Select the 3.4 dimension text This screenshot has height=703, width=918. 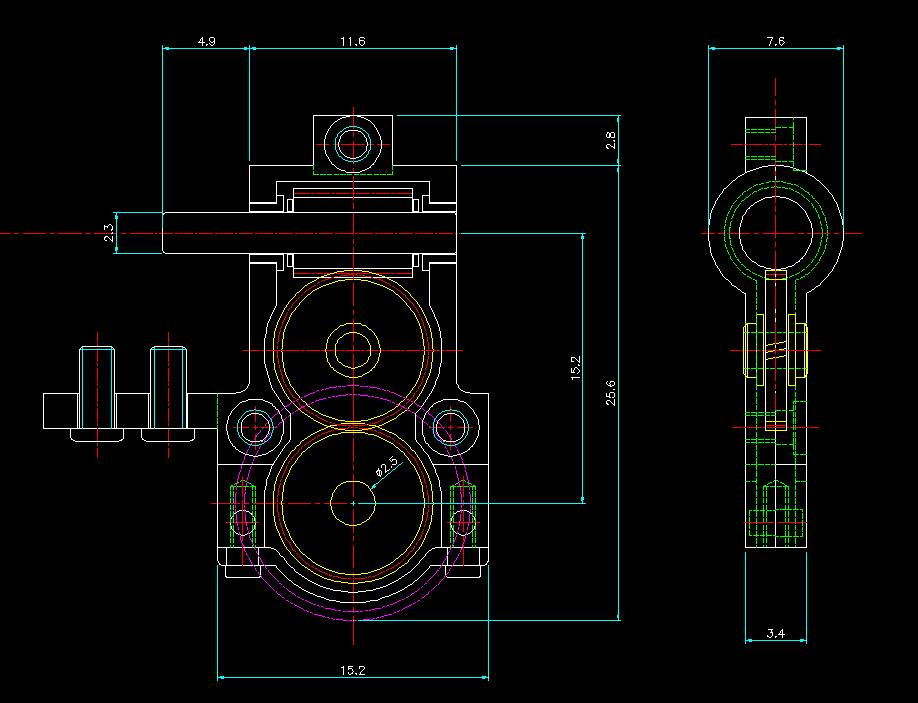[x=775, y=633]
